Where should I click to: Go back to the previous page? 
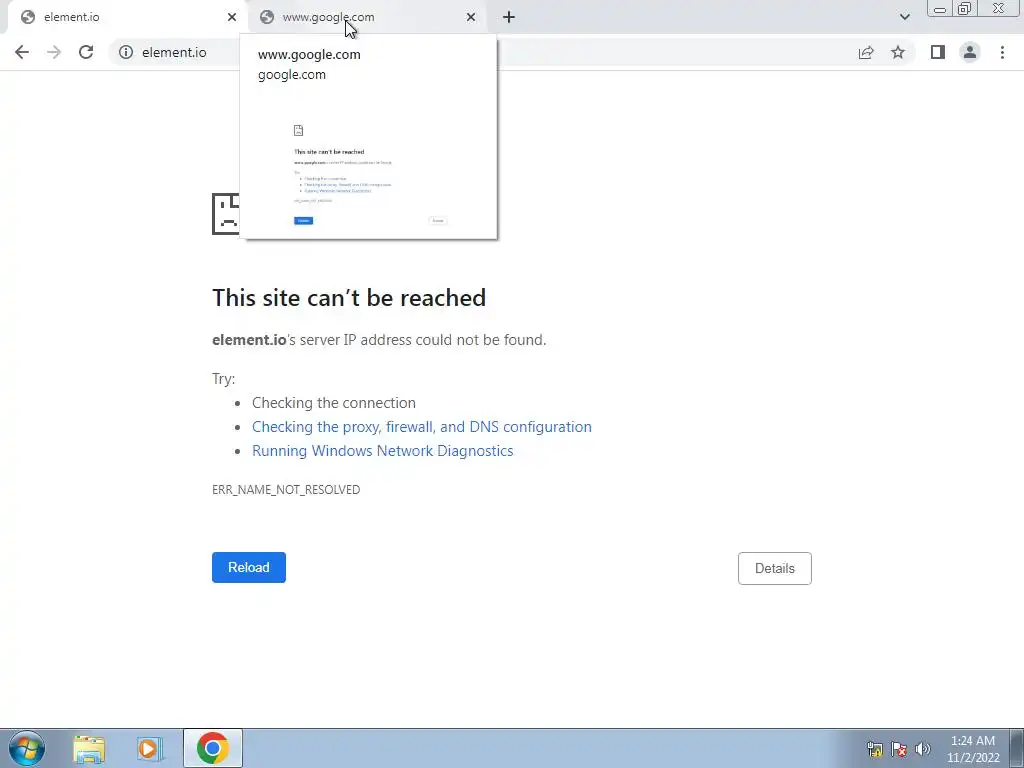pyautogui.click(x=22, y=52)
